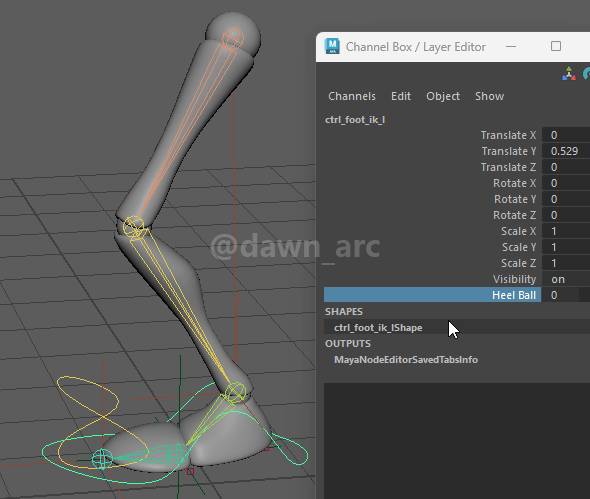This screenshot has width=590, height=499.
Task: Select the Rotate Z channel label
Action: 515,215
